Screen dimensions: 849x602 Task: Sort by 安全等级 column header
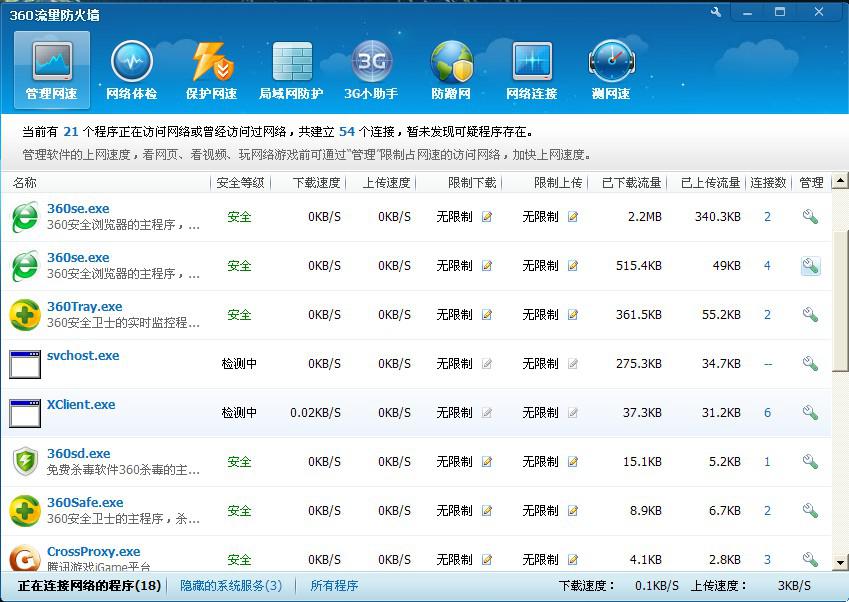240,183
